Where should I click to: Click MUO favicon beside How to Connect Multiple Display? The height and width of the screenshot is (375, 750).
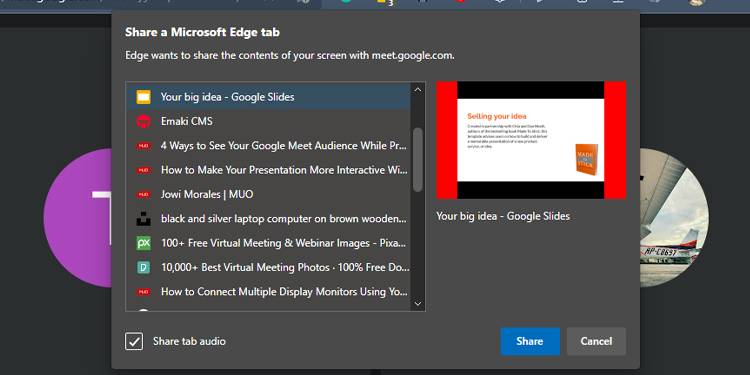point(143,292)
